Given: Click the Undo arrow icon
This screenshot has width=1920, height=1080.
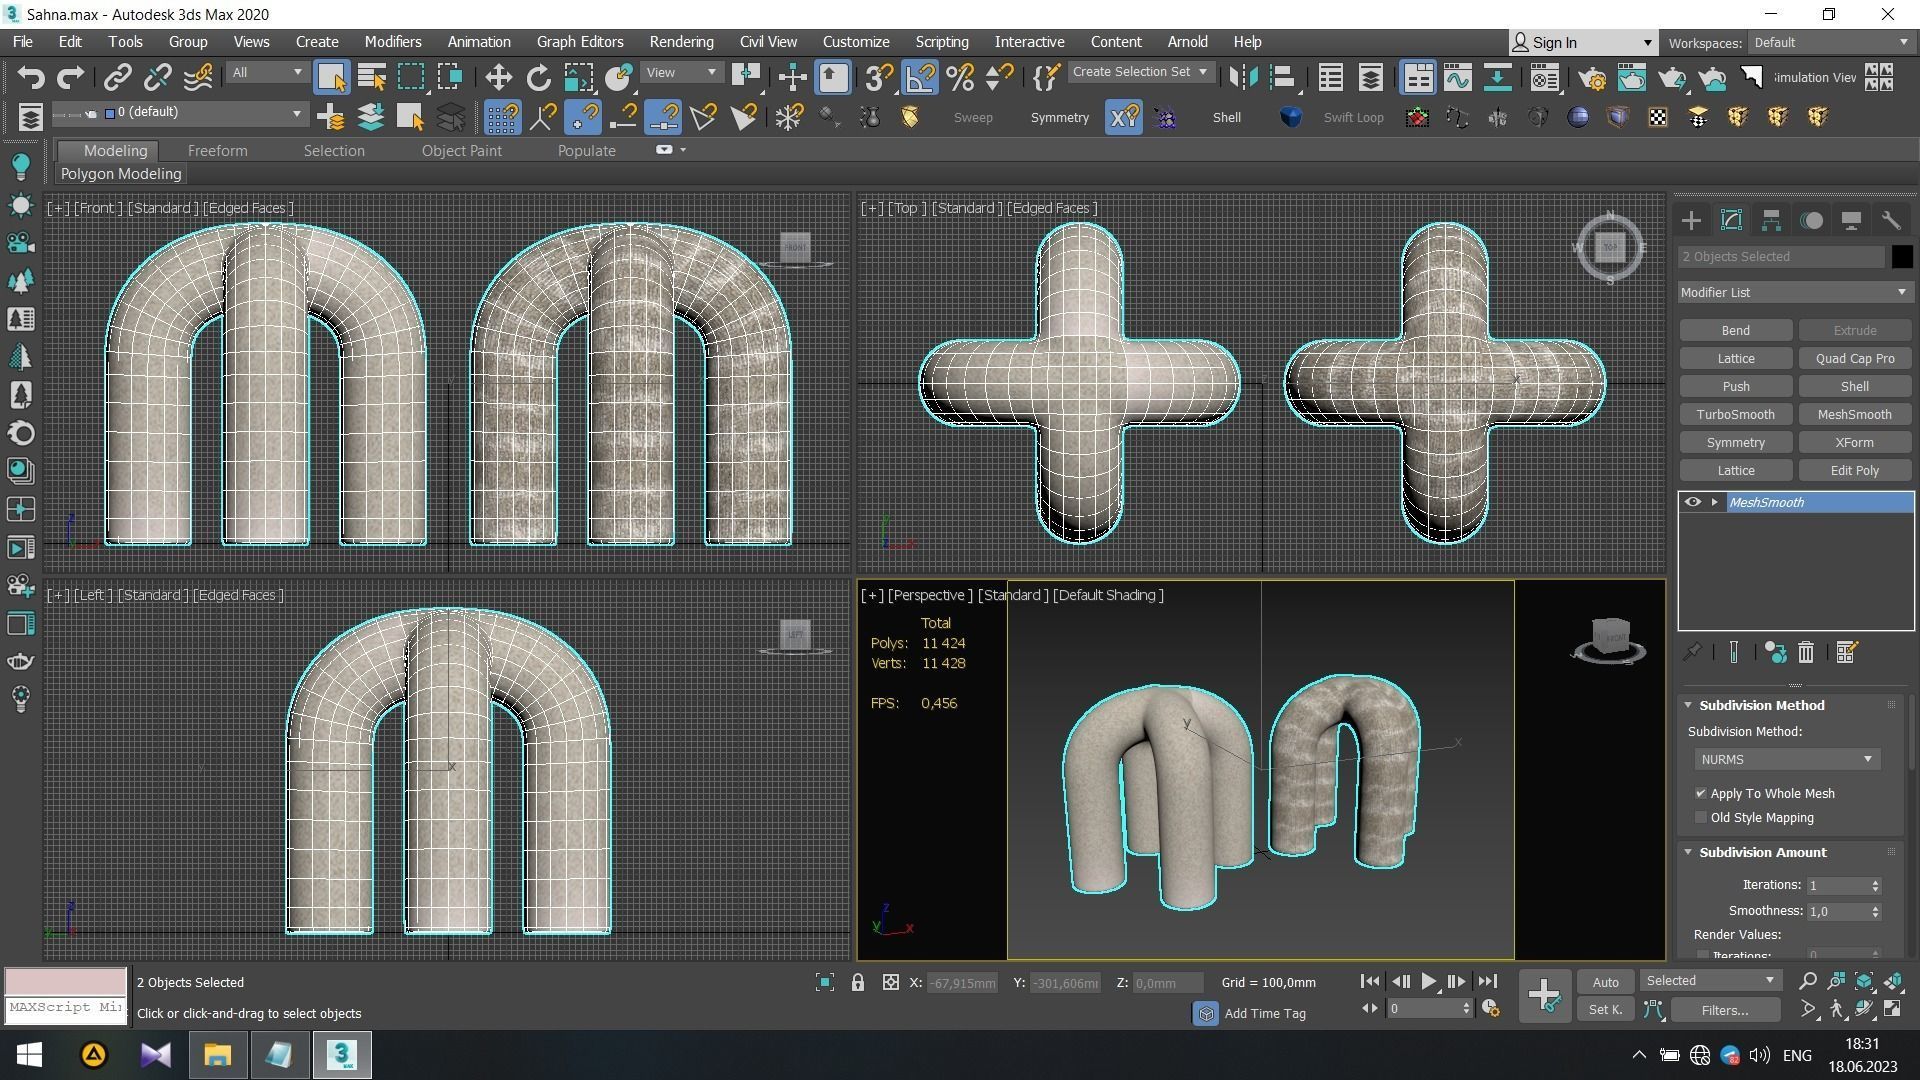Looking at the screenshot, I should pyautogui.click(x=31, y=78).
